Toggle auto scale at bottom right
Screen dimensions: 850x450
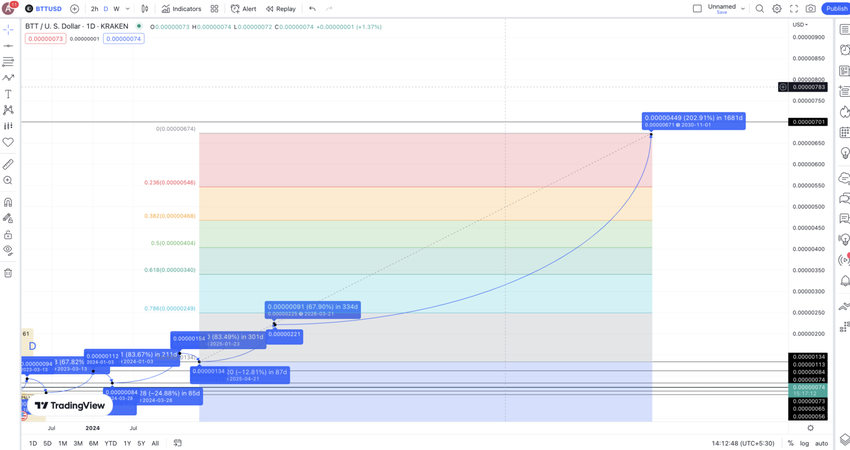tap(821, 443)
